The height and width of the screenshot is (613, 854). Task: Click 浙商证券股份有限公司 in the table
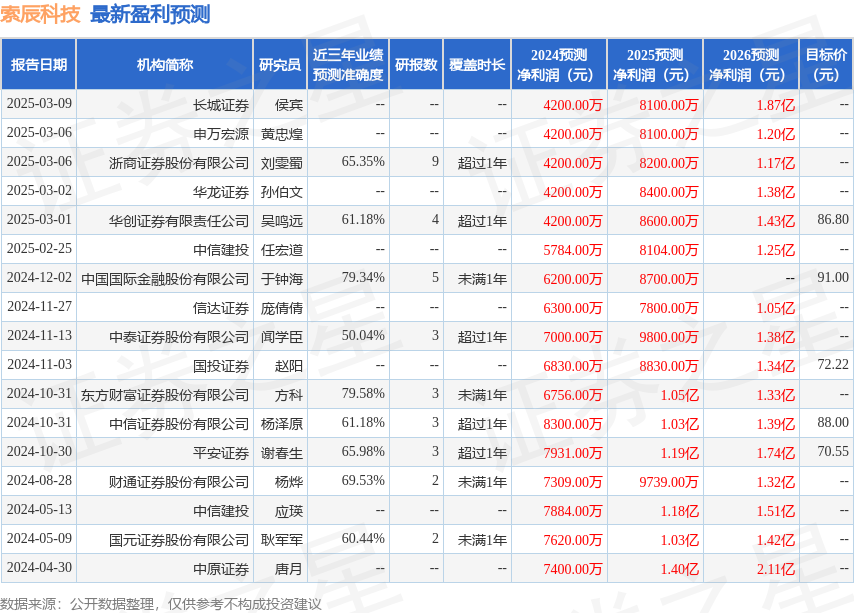[x=179, y=162]
